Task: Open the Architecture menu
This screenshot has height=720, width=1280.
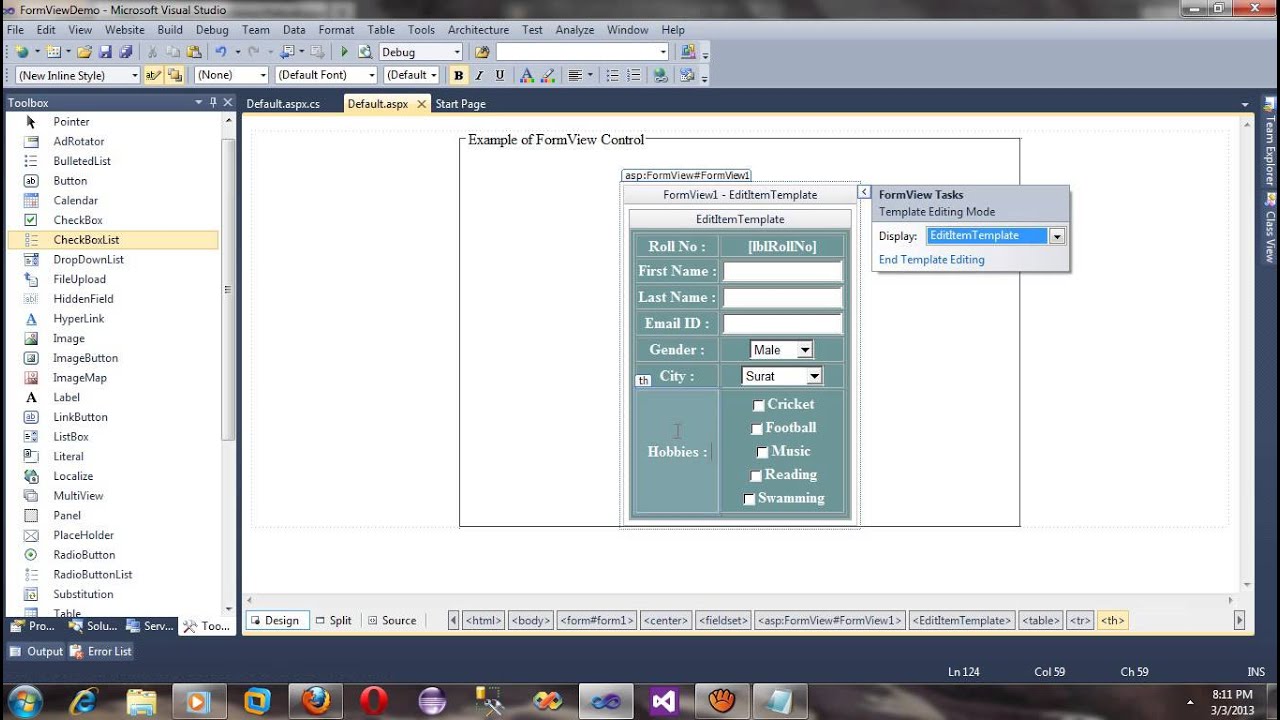Action: pyautogui.click(x=478, y=30)
